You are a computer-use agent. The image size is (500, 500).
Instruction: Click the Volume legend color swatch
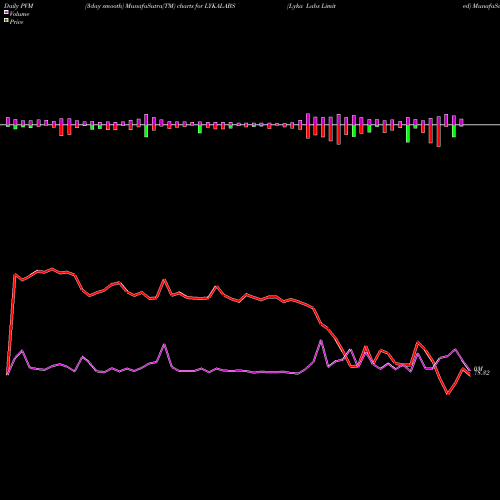[6, 13]
